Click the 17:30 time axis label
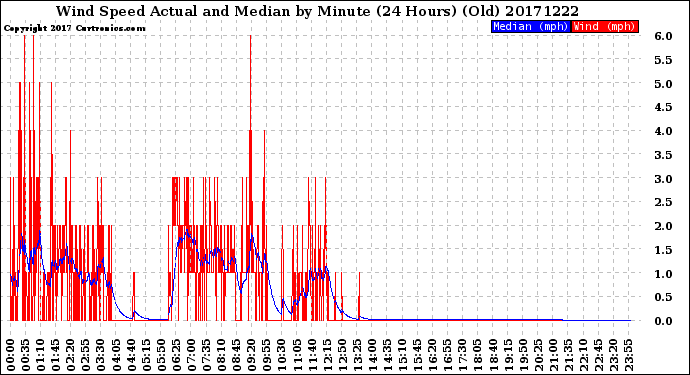 [x=462, y=355]
